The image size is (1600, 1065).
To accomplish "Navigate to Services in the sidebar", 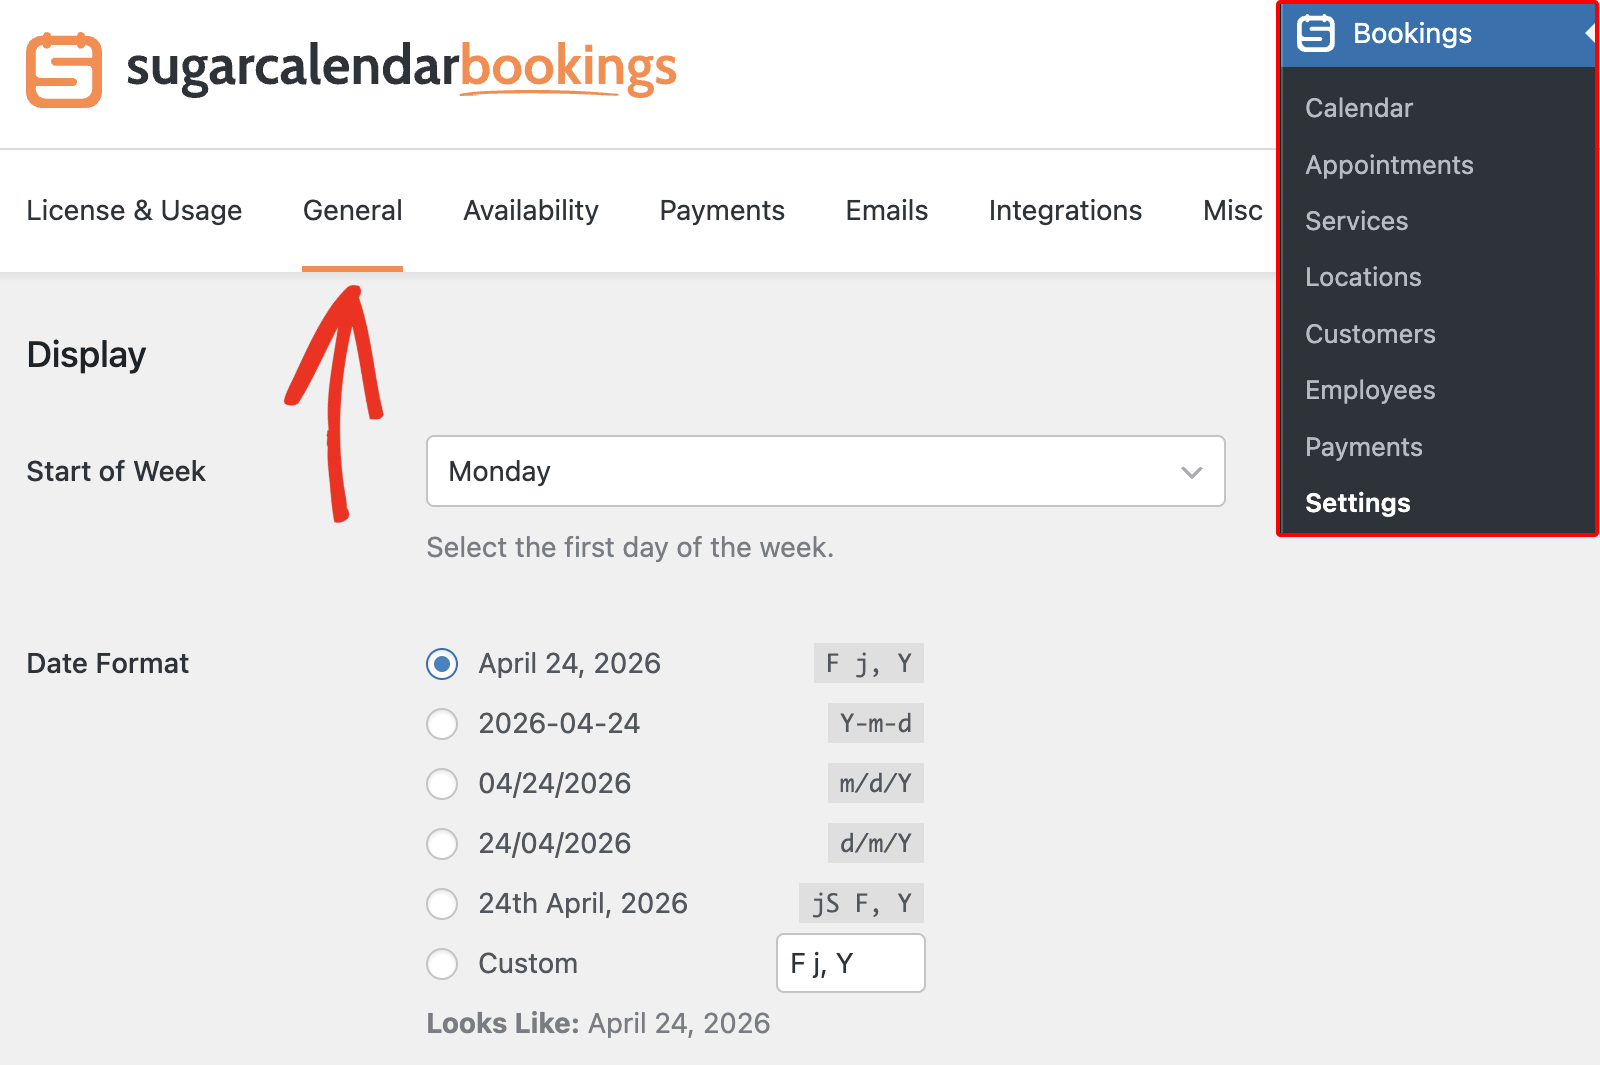I will click(1356, 221).
